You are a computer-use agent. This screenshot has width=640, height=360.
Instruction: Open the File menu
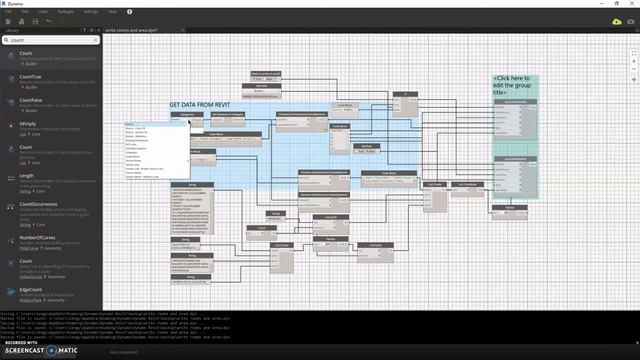pos(8,12)
